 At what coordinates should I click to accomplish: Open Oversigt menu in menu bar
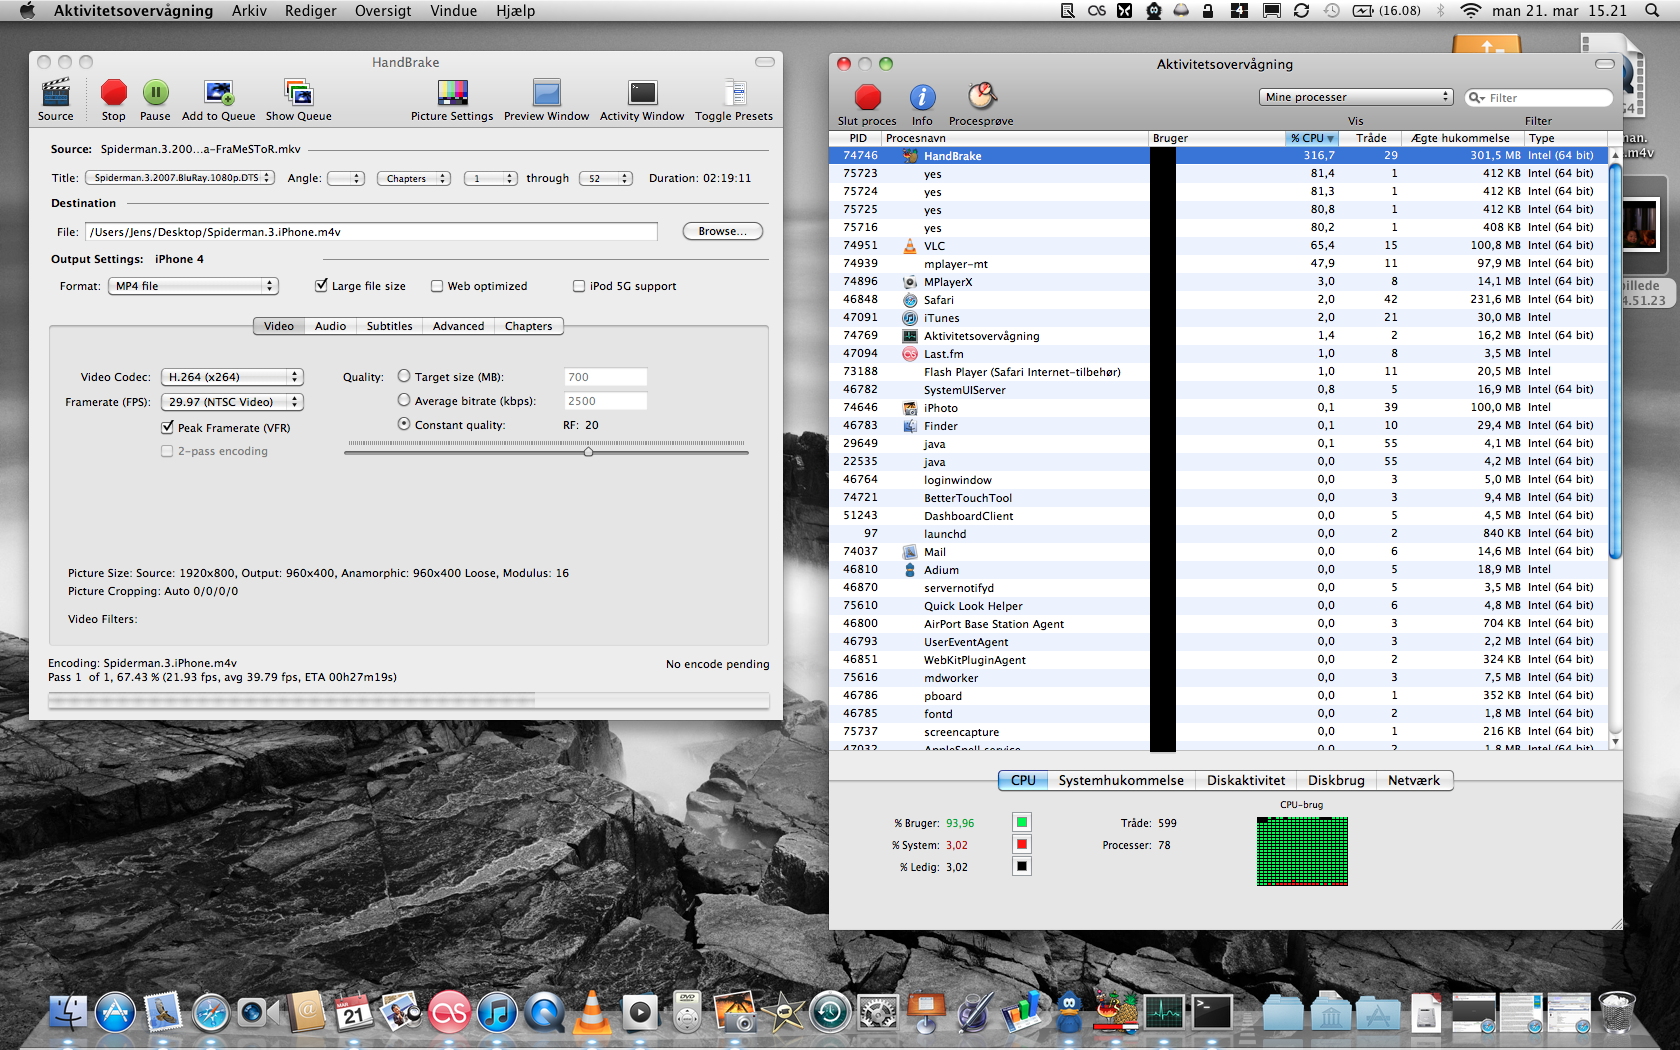tap(383, 11)
